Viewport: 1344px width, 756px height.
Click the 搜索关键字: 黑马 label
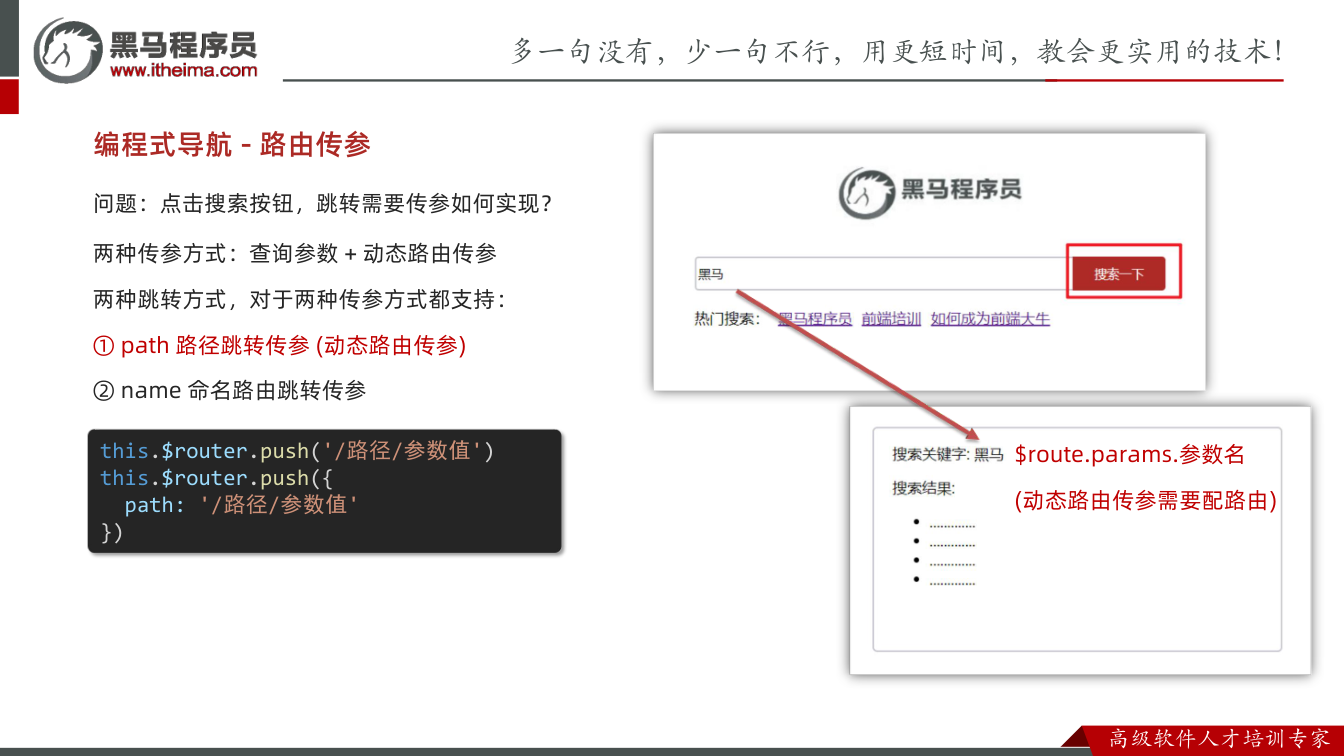(948, 455)
